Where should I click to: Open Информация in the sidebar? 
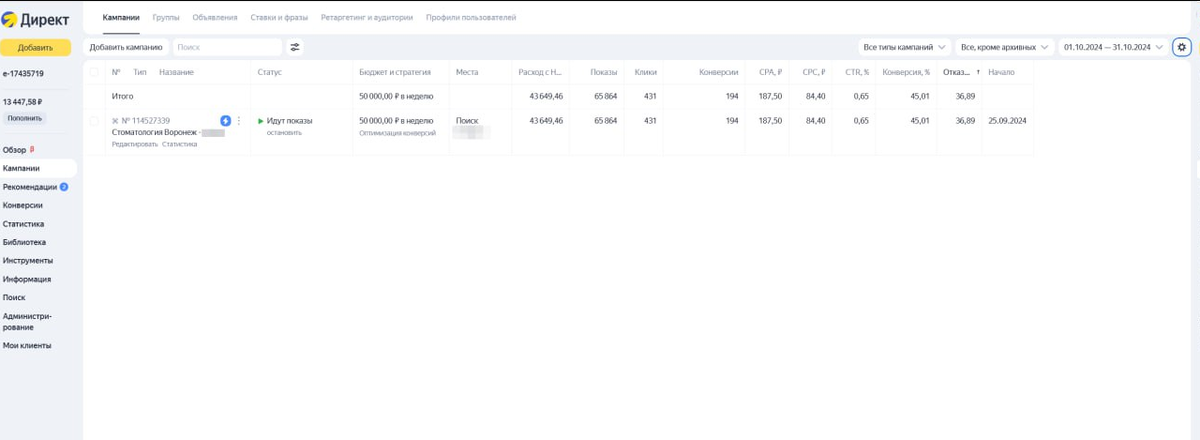pos(27,279)
